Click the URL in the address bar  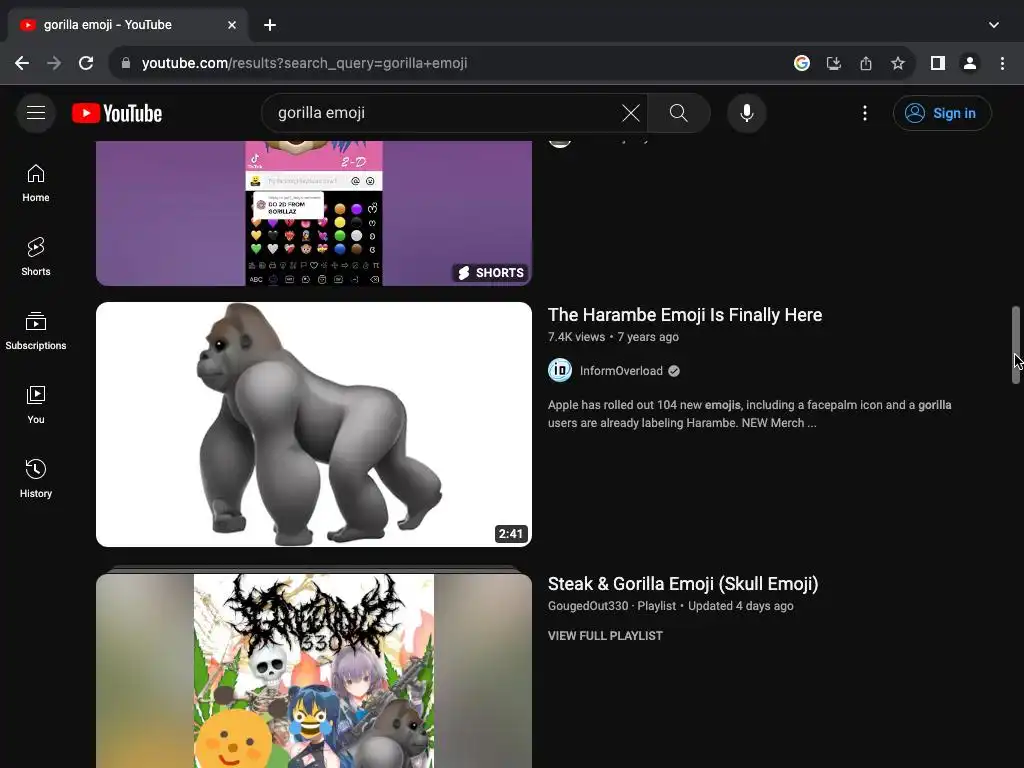coord(304,63)
